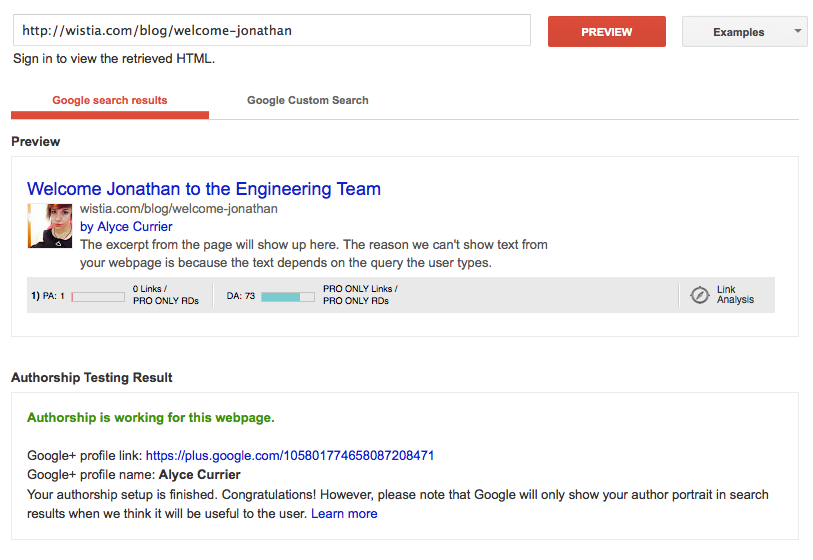Click the Examples dropdown arrow

[x=797, y=31]
